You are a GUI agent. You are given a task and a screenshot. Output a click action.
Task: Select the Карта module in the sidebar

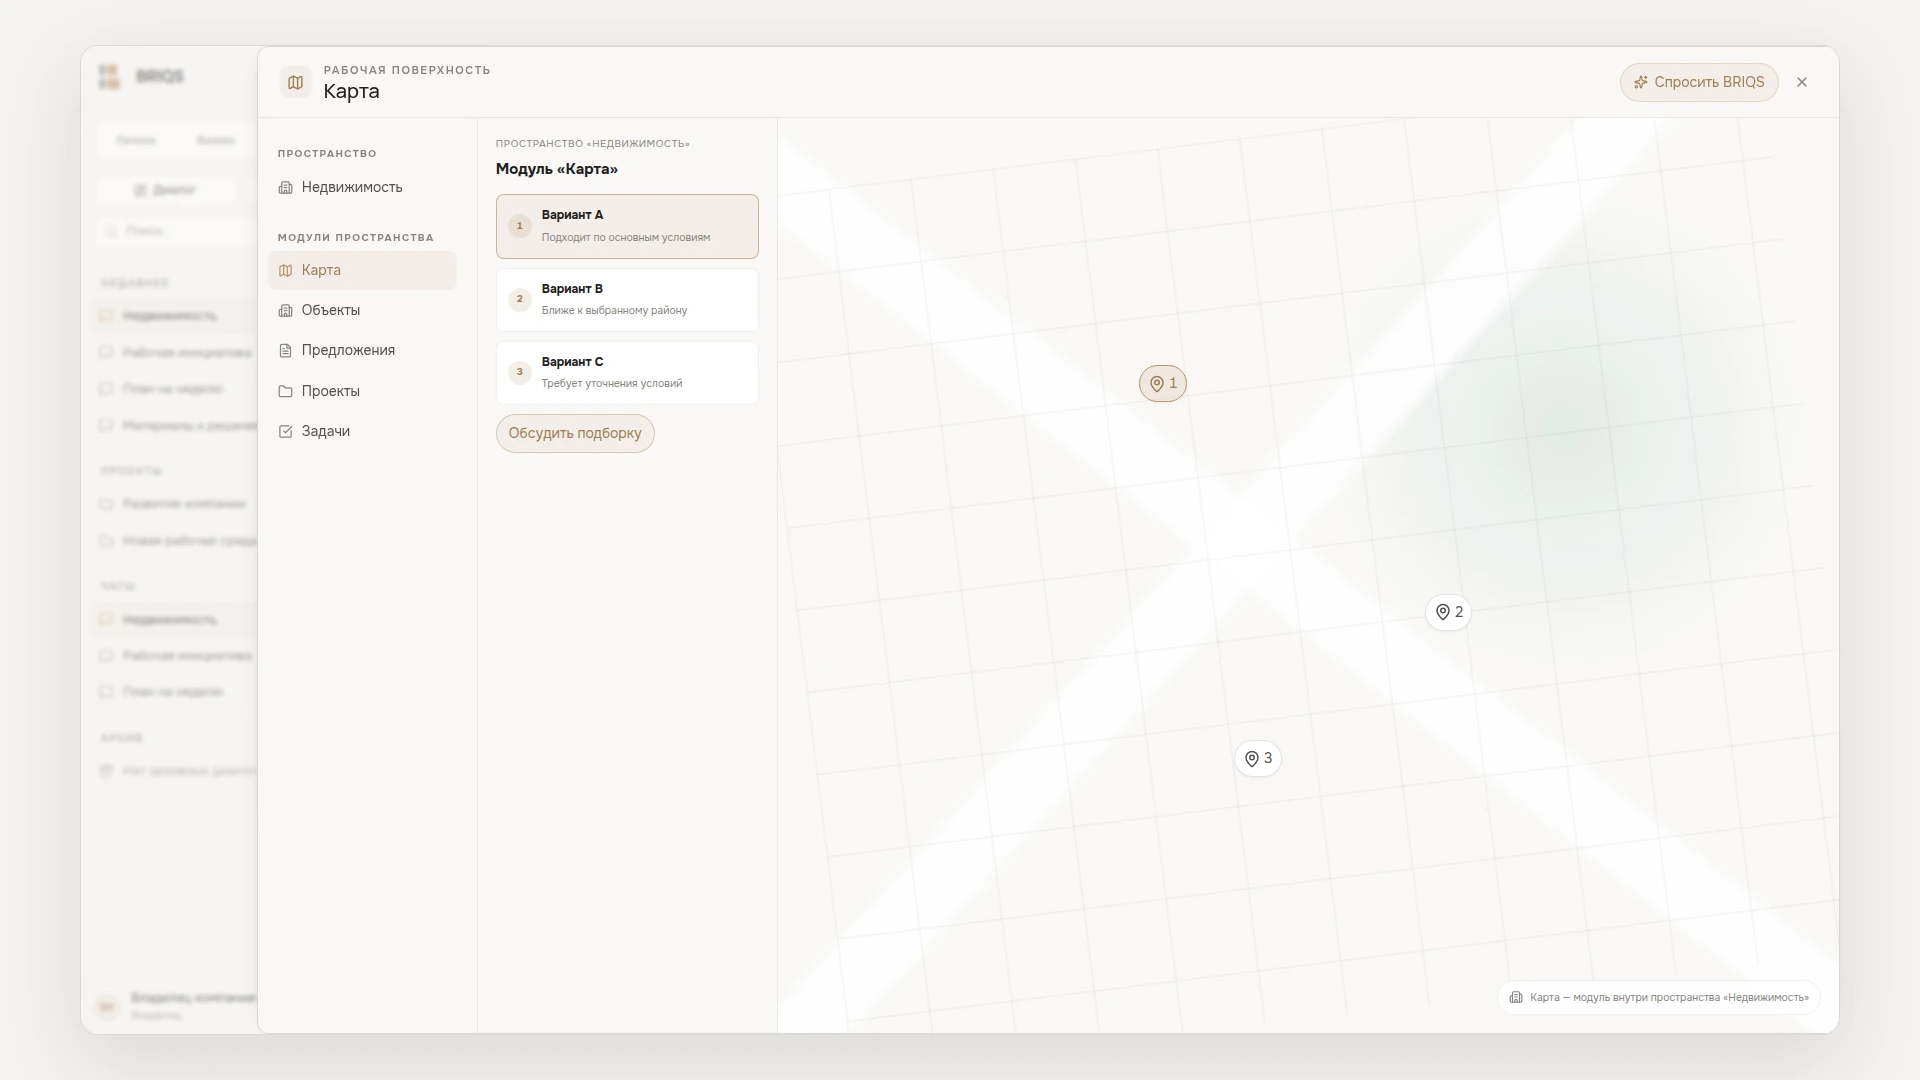click(362, 270)
